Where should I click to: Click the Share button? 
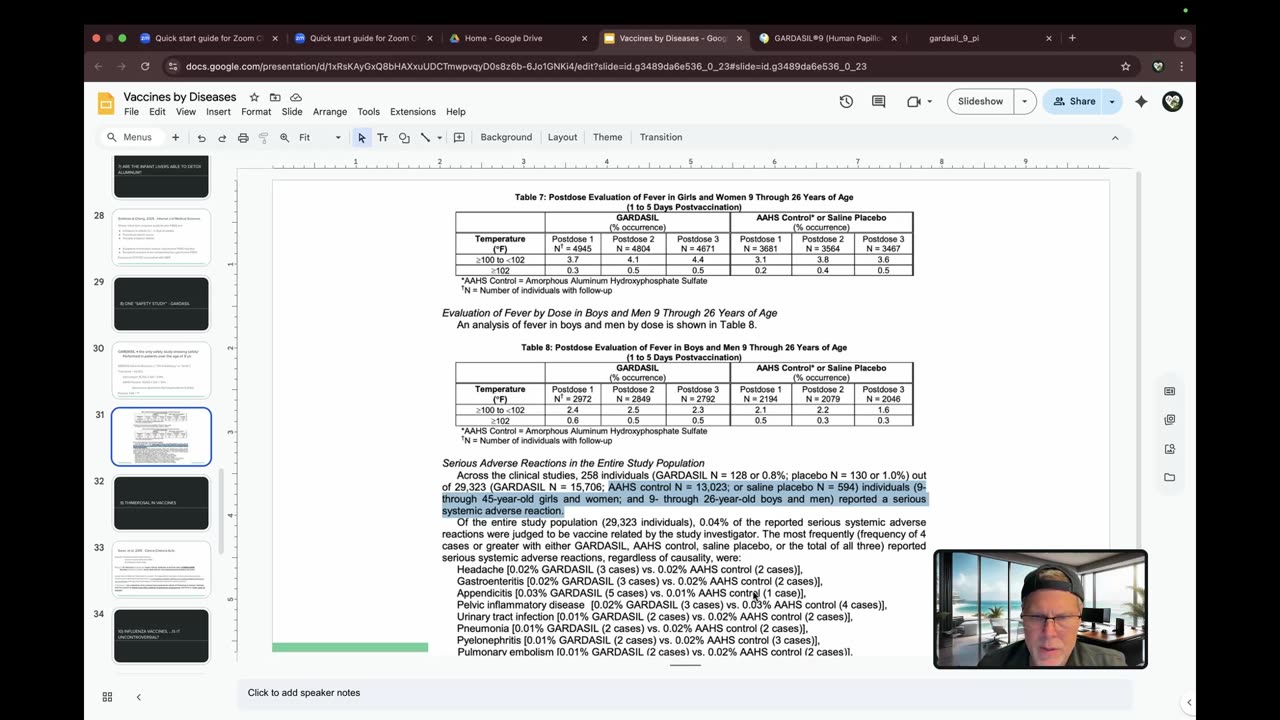(1073, 101)
